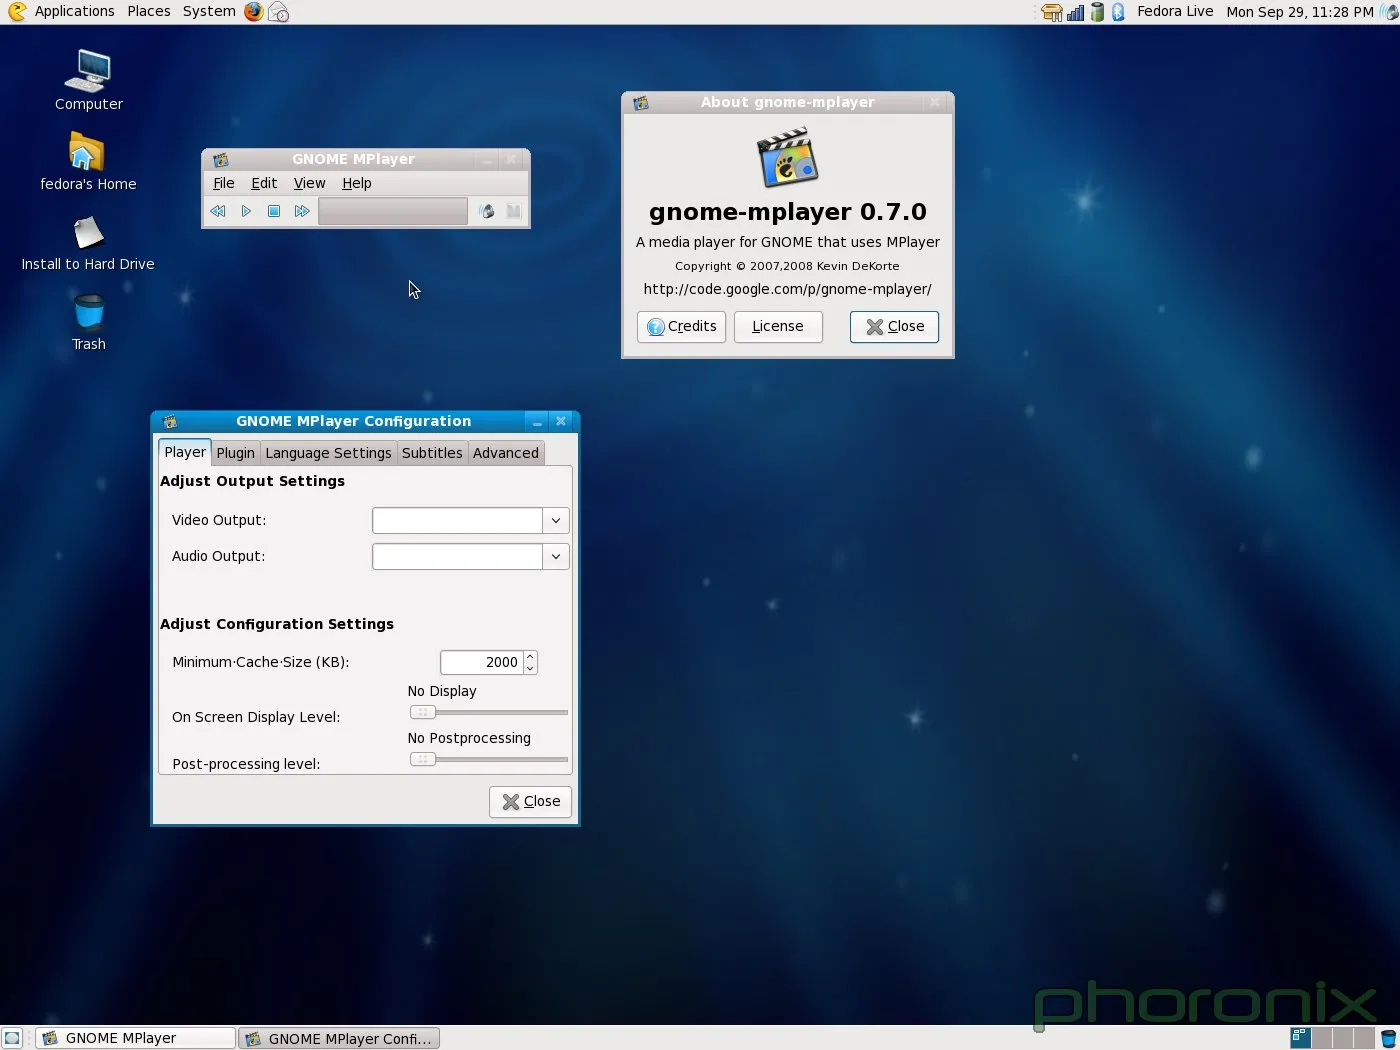The width and height of the screenshot is (1400, 1050).
Task: Click the date and time clock
Action: point(1300,12)
